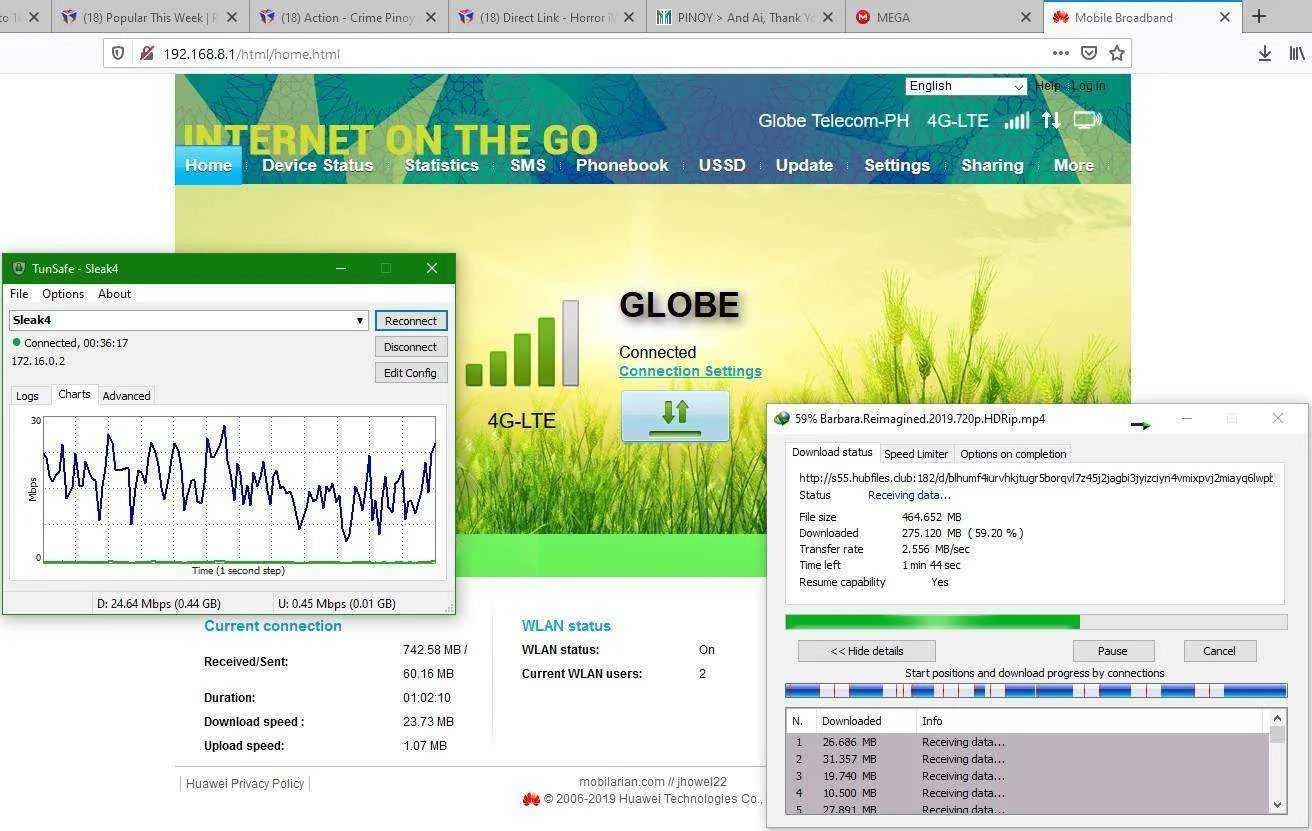Click the connections list scrollbar up arrow

pos(1277,718)
